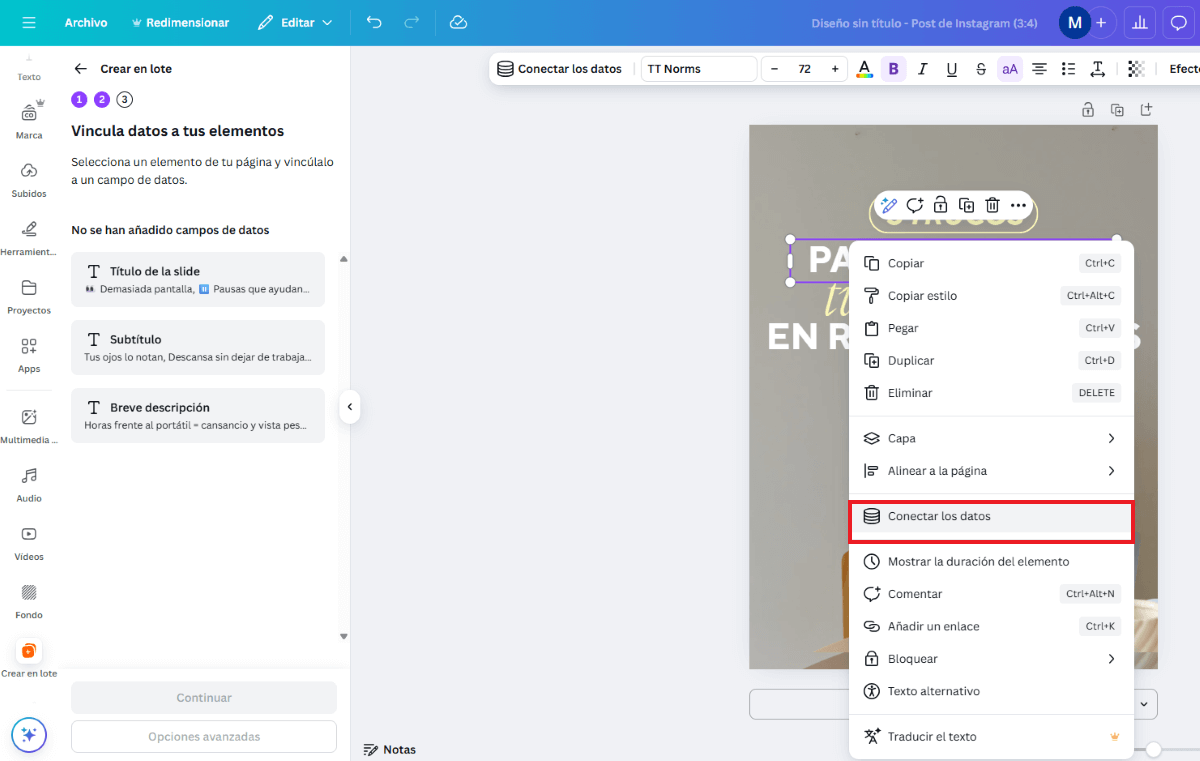Toggle the underline formatting

951,68
